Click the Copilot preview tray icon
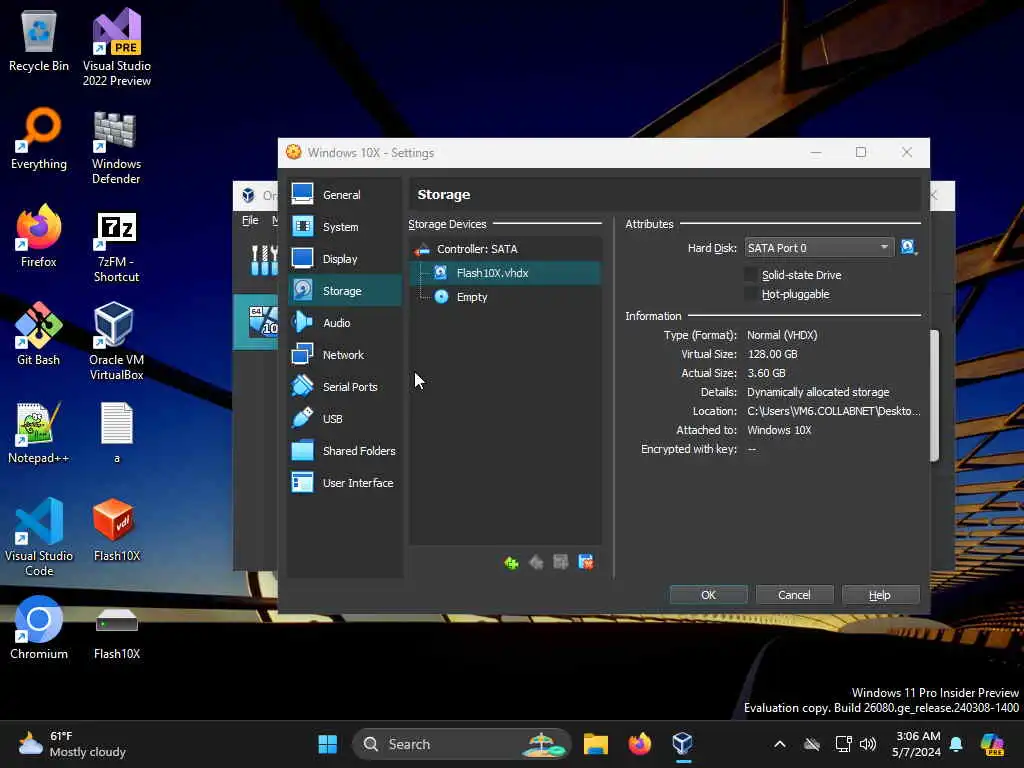 click(x=993, y=744)
